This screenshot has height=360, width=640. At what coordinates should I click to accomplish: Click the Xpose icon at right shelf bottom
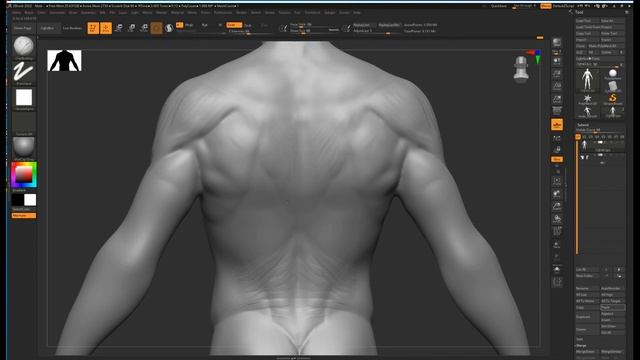coord(557,282)
